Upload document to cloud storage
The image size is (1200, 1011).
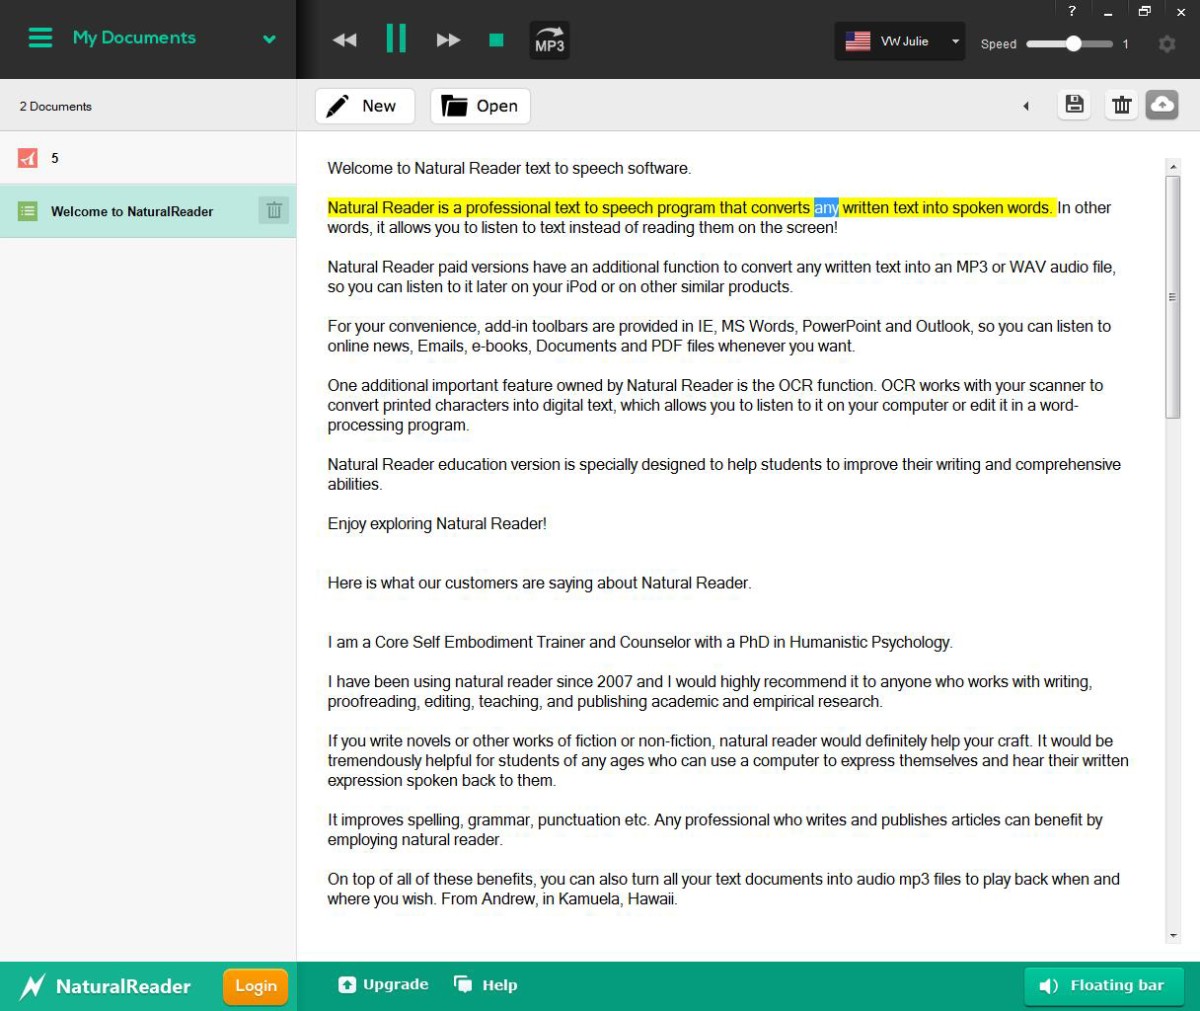1162,104
